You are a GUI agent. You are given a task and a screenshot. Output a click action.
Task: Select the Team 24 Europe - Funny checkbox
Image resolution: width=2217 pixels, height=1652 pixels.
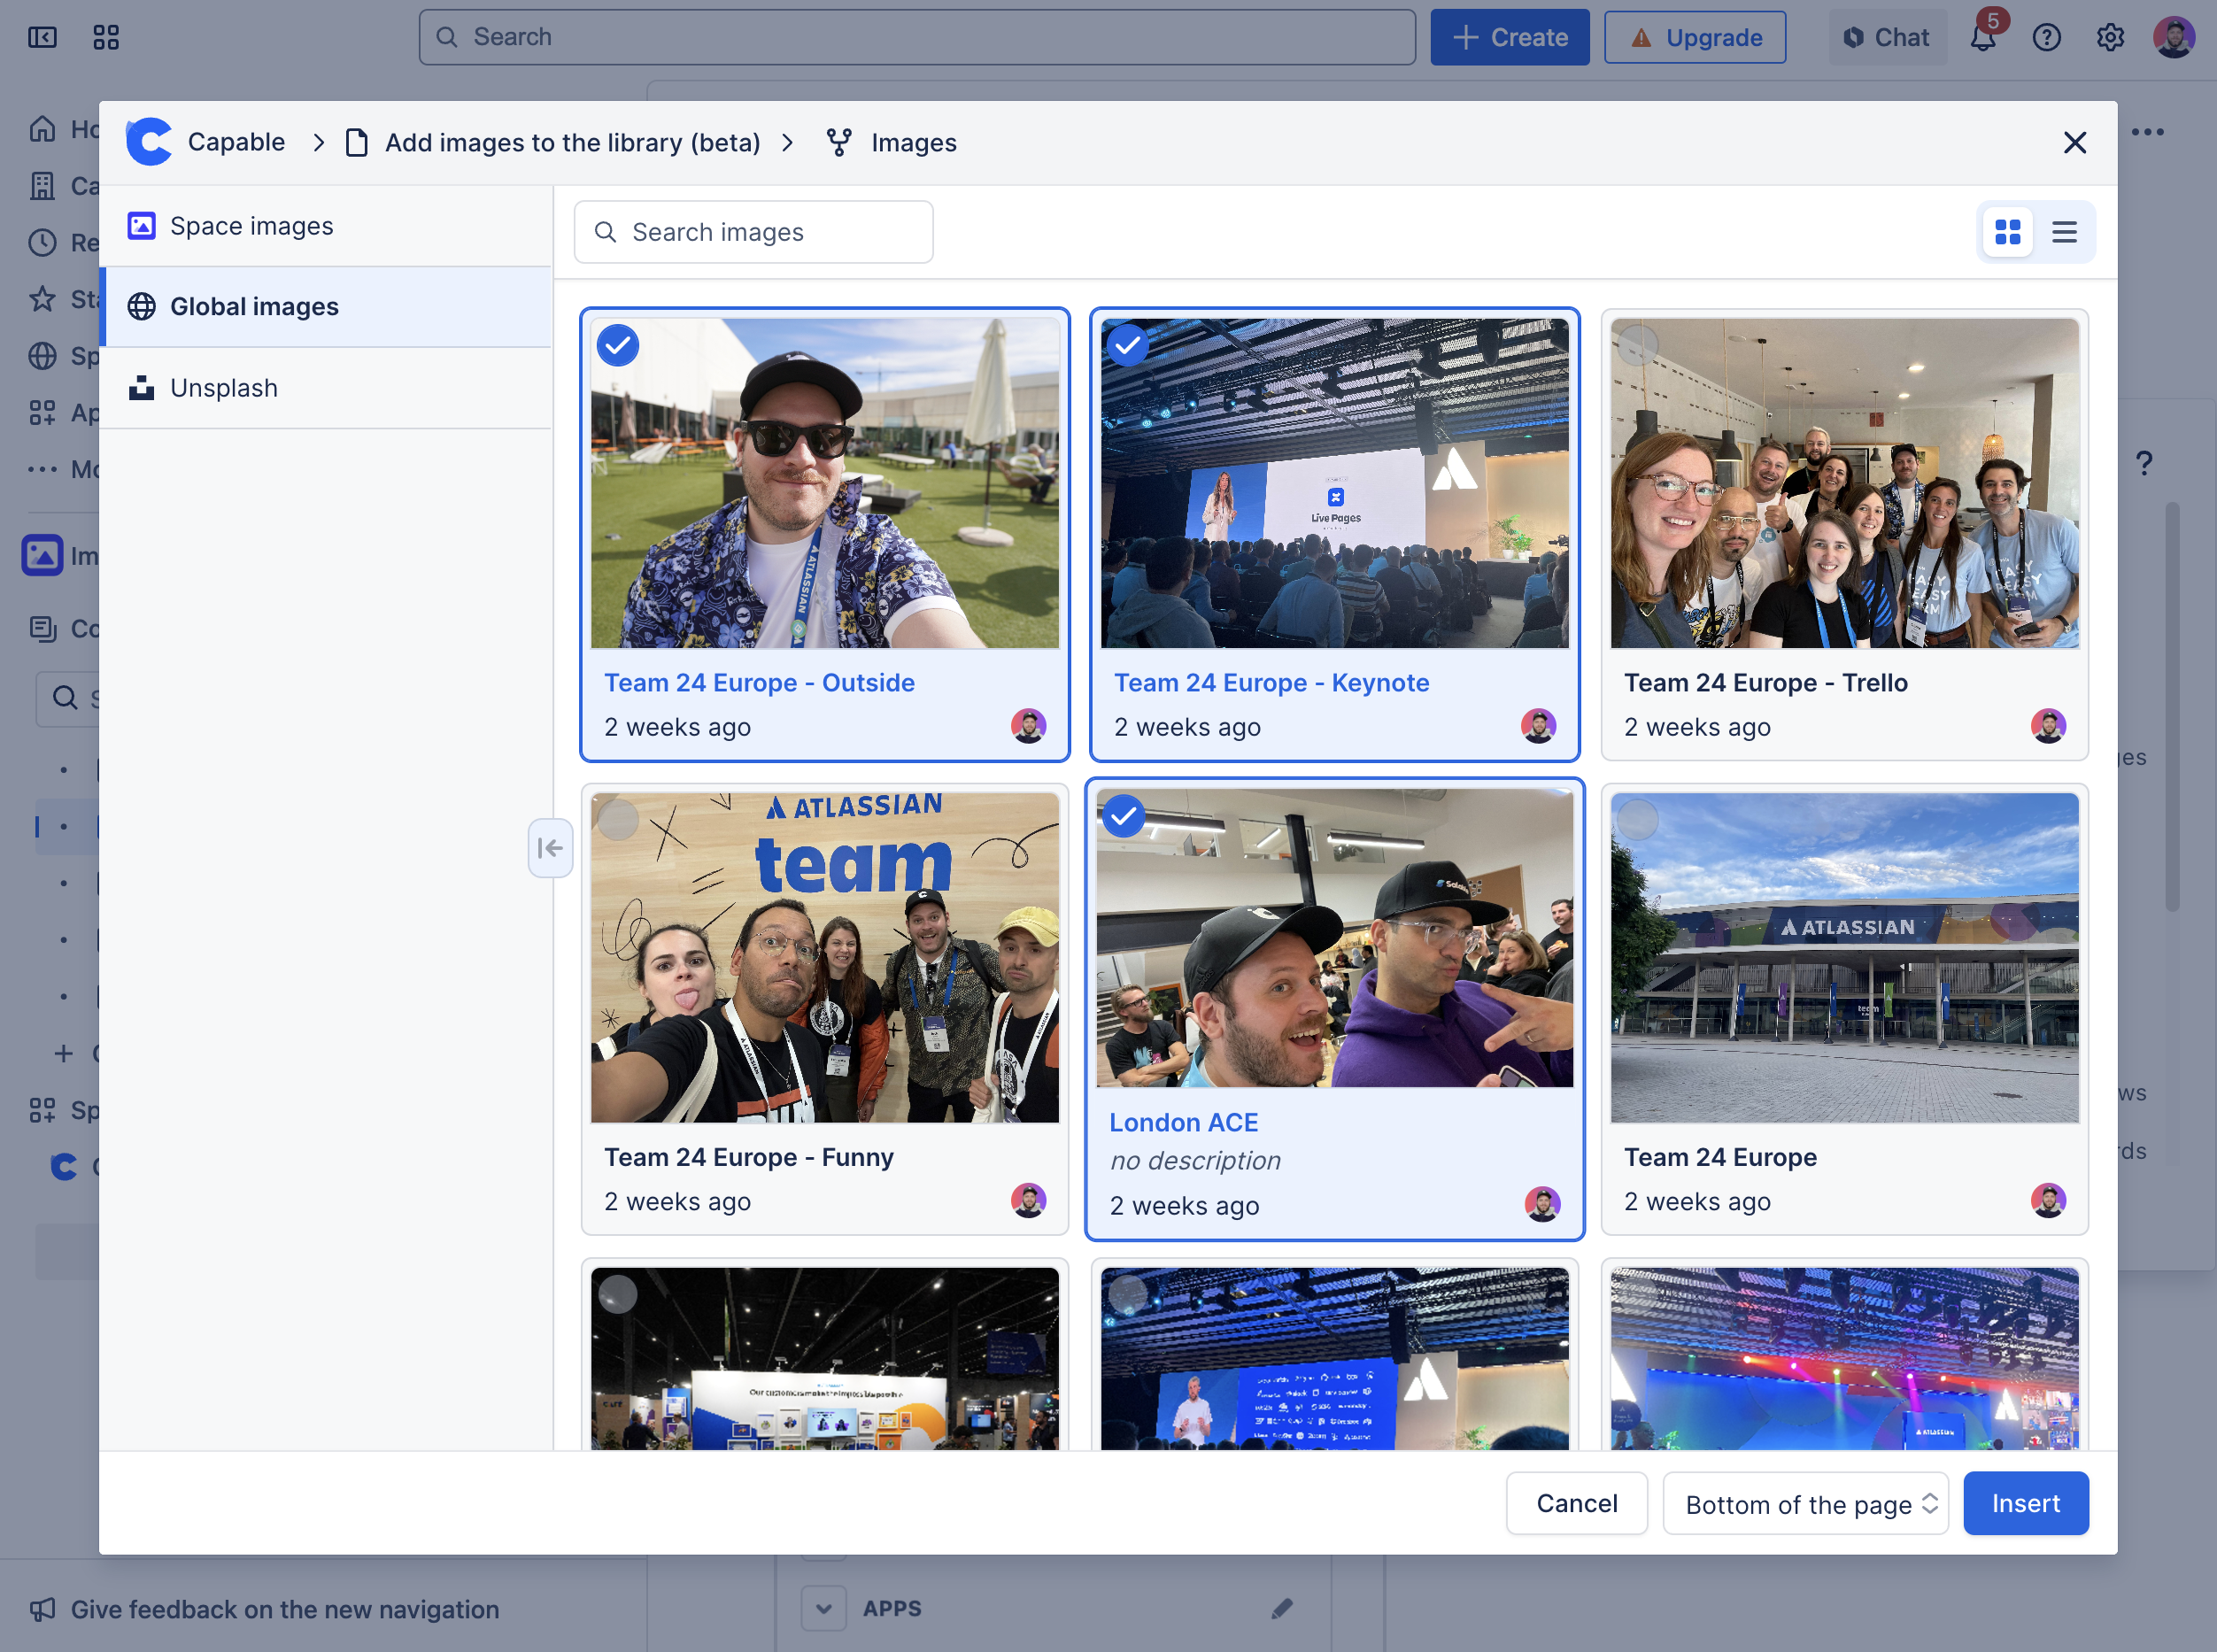click(x=618, y=820)
